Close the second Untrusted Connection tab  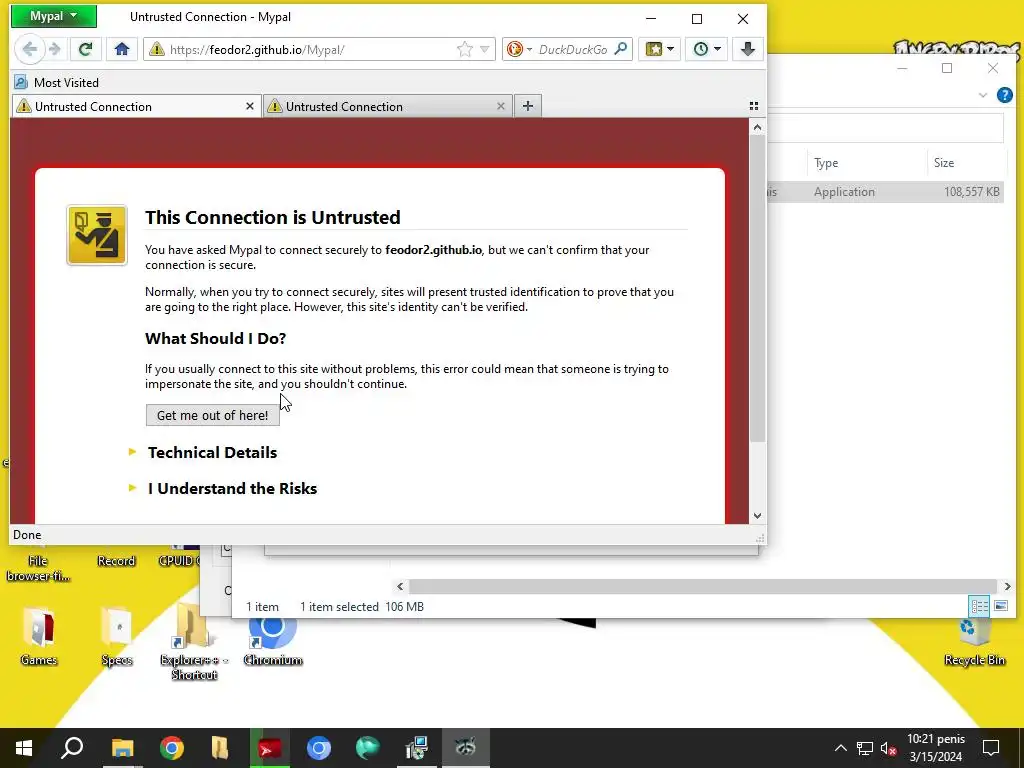click(501, 106)
